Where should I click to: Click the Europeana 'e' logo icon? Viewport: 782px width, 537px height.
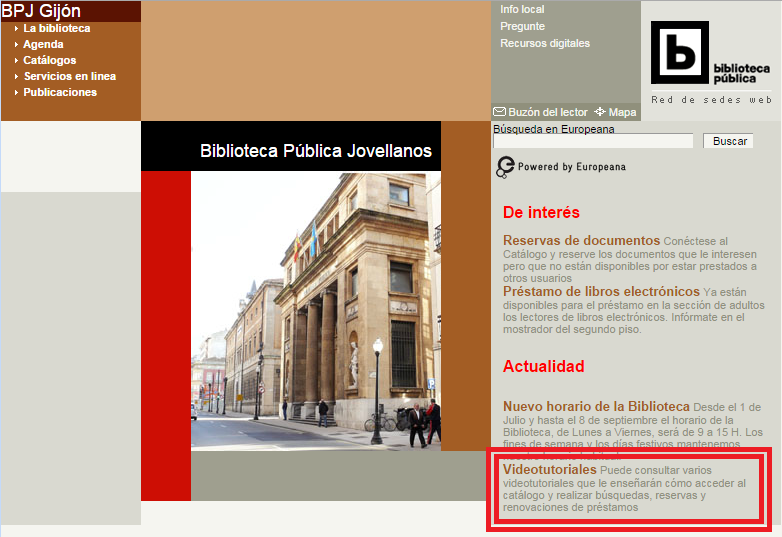coord(506,167)
